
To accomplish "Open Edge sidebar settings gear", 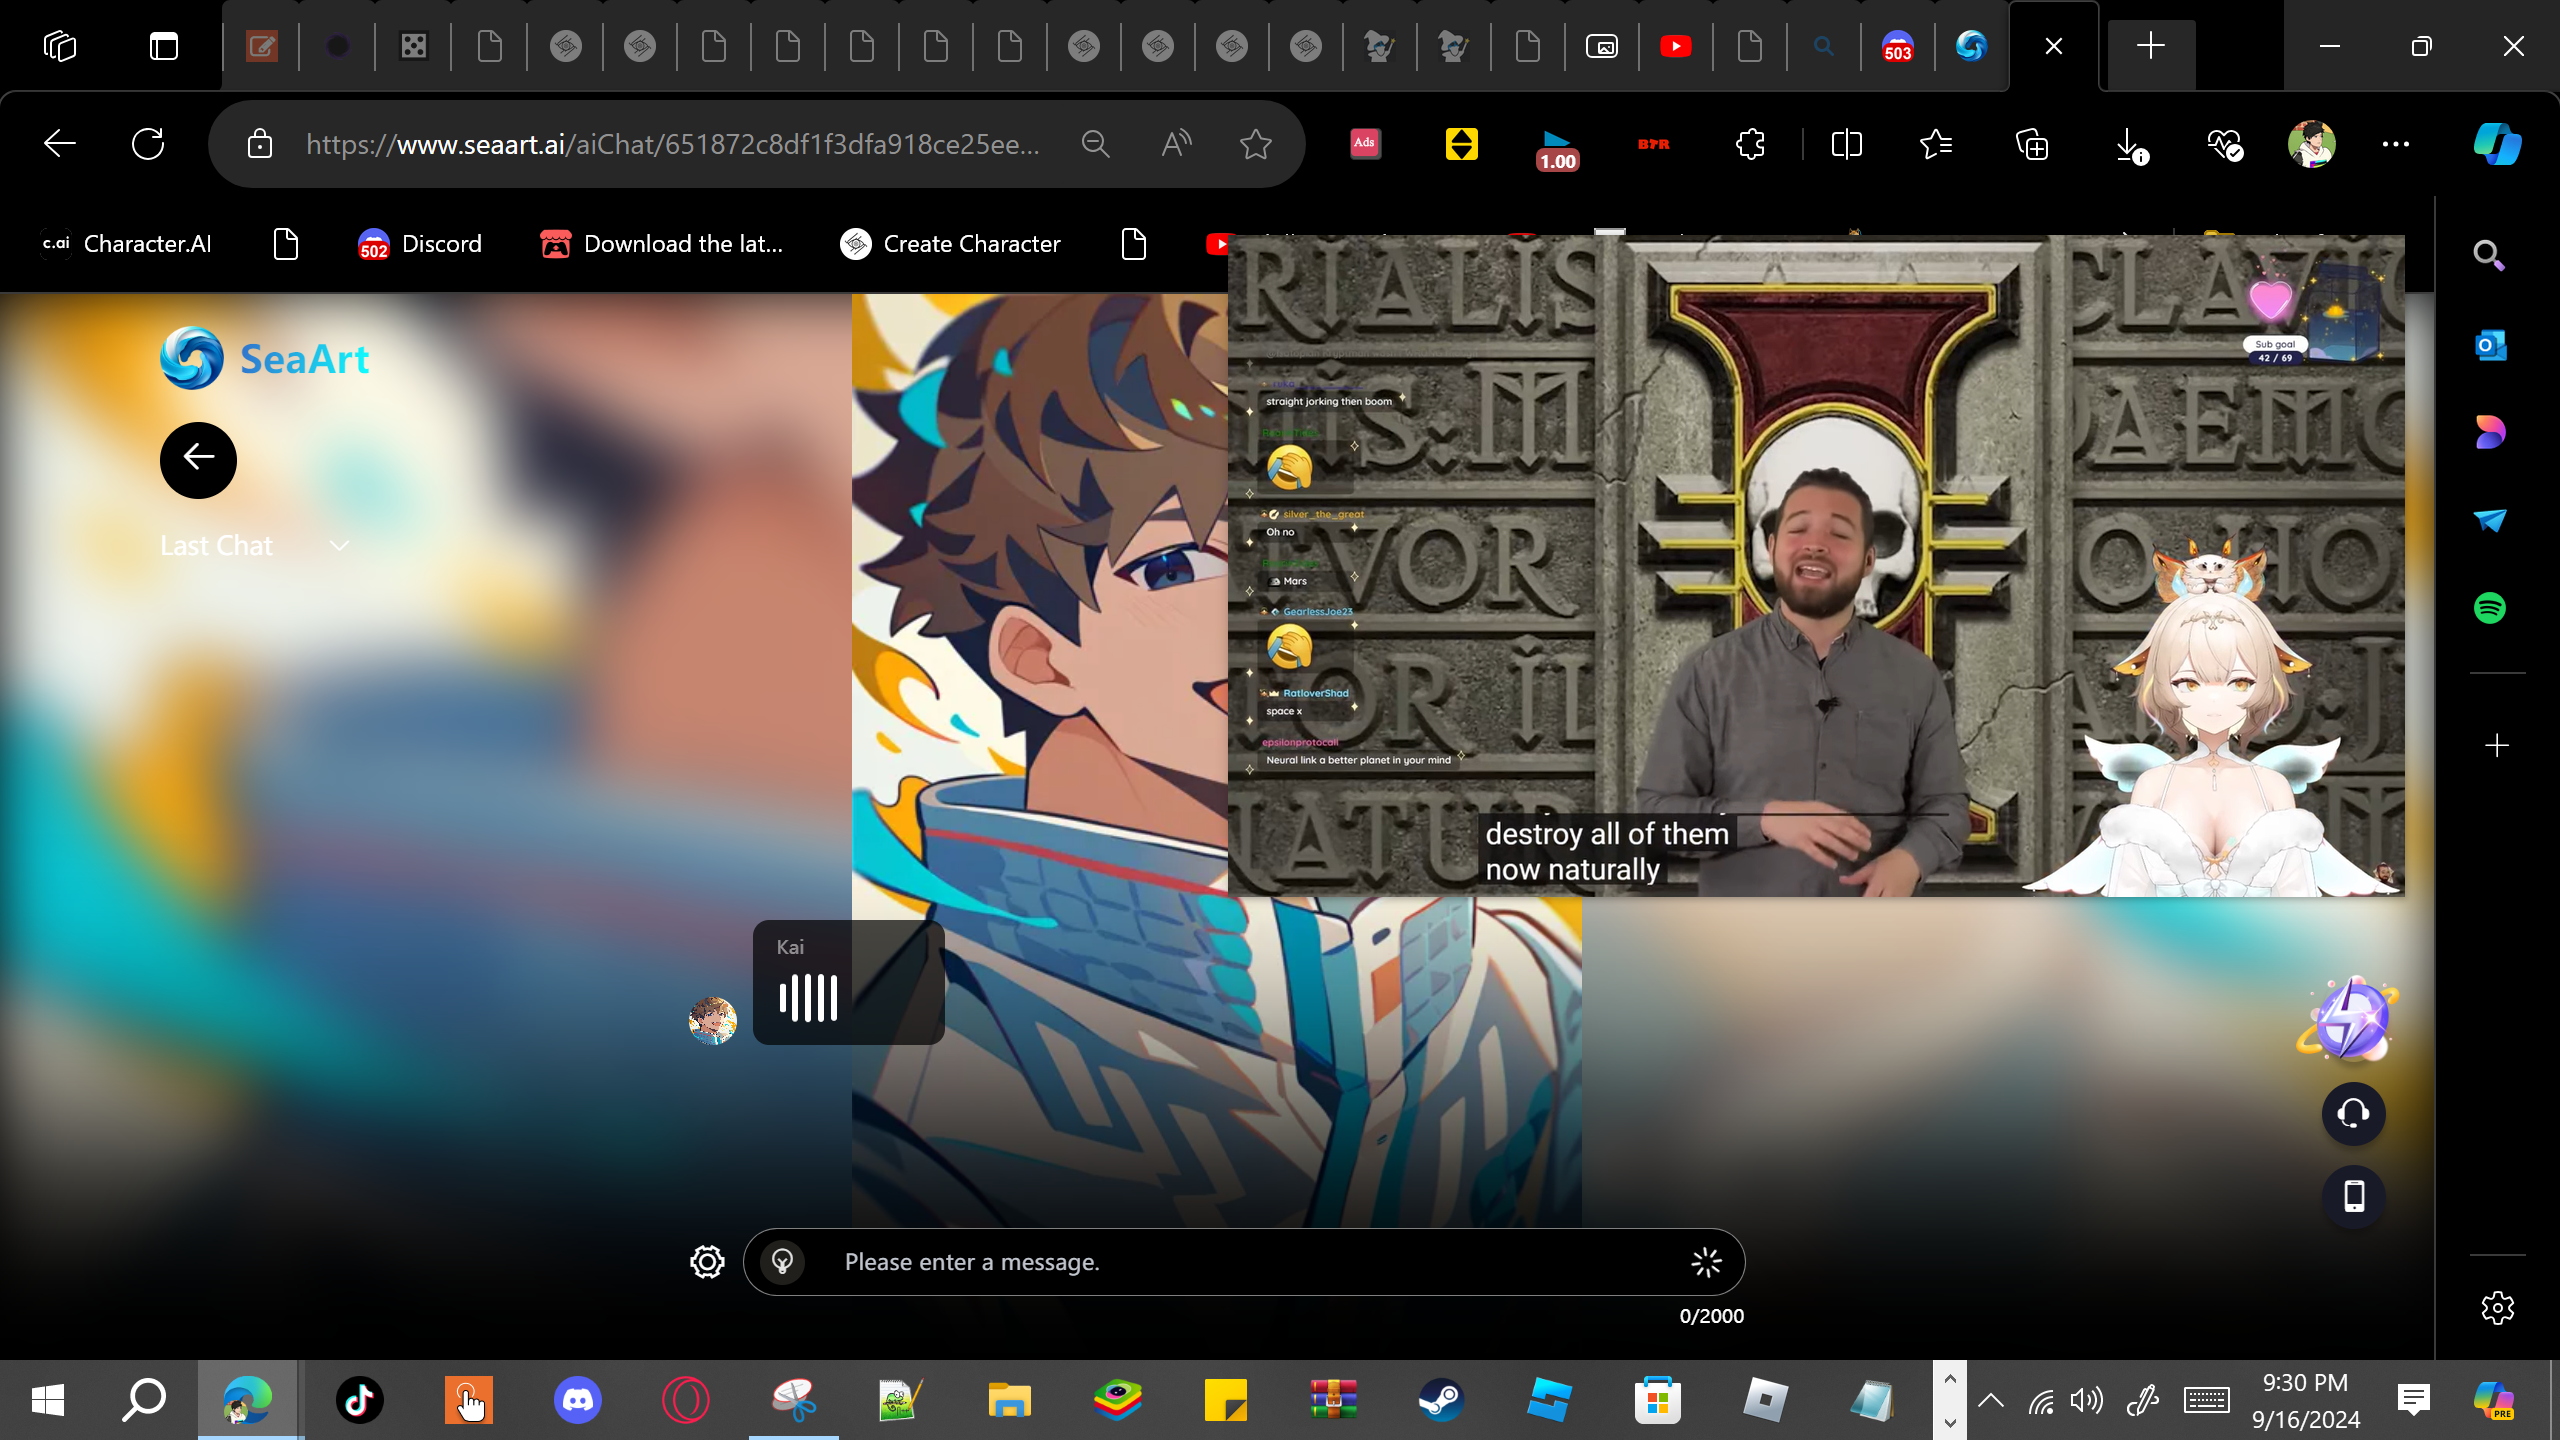I will [2497, 1308].
